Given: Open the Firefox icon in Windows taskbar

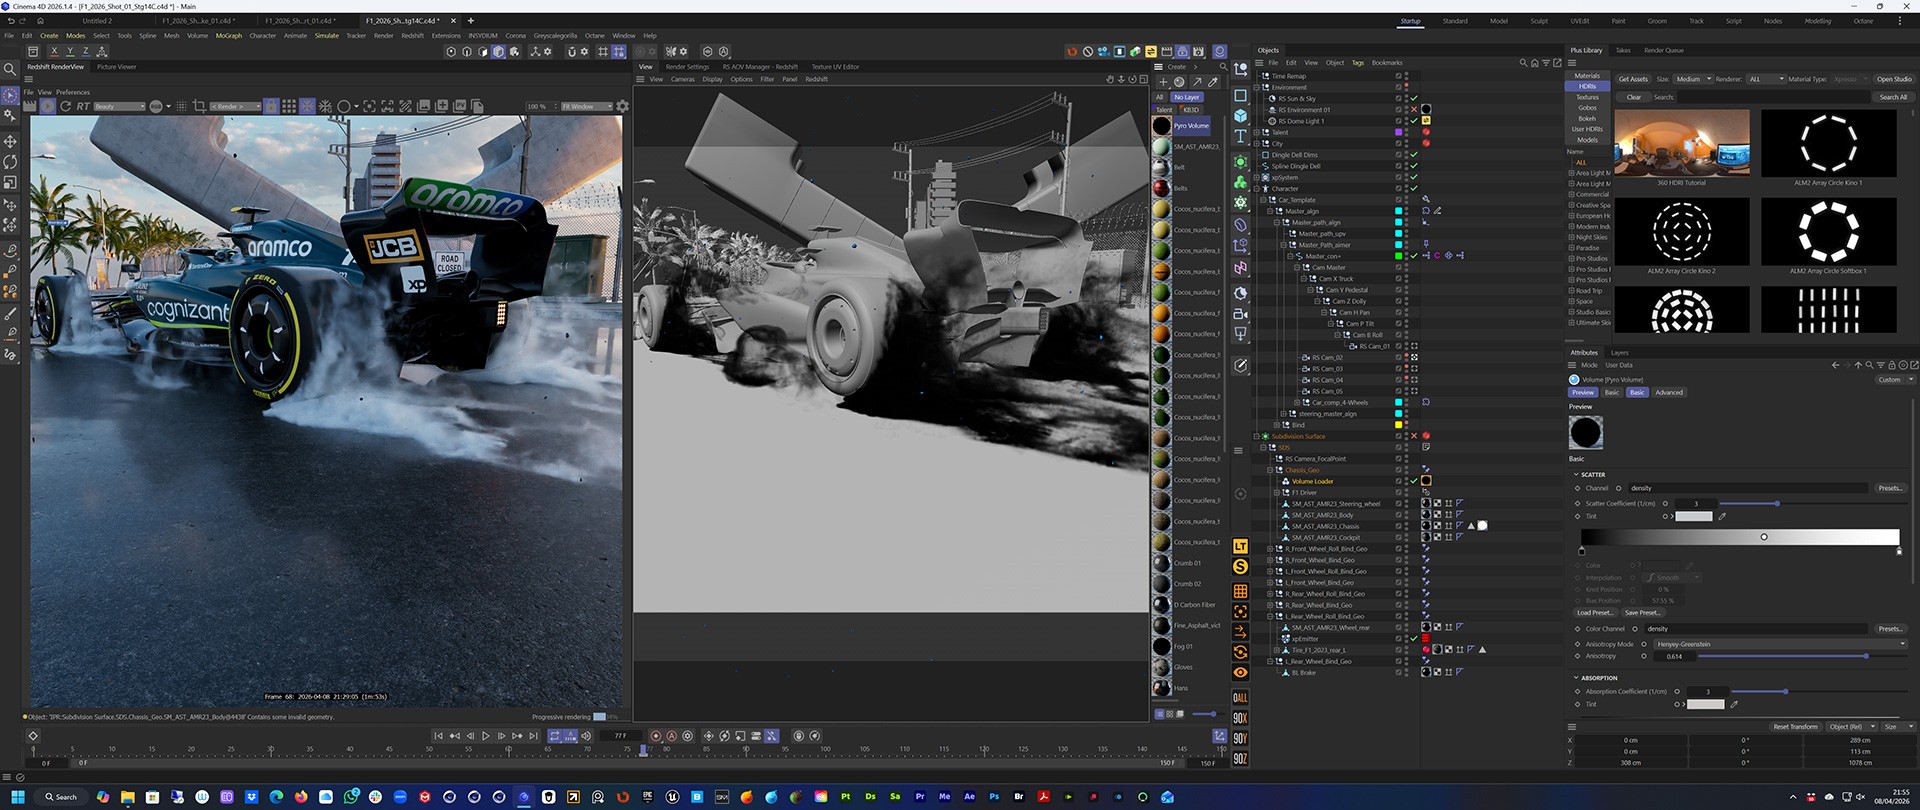Looking at the screenshot, I should (x=301, y=797).
